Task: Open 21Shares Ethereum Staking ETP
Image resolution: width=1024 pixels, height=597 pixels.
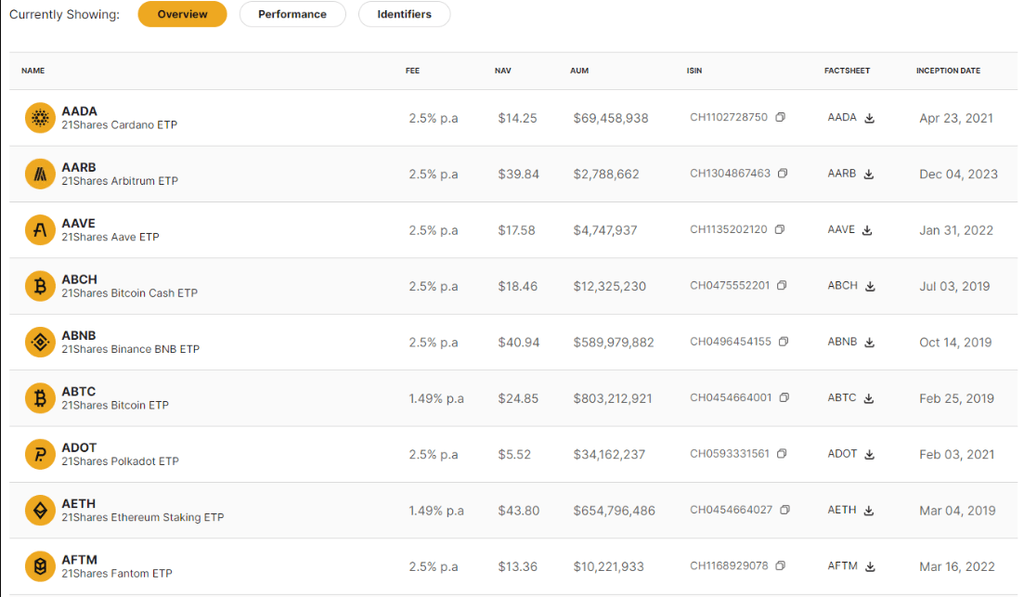Action: click(142, 517)
